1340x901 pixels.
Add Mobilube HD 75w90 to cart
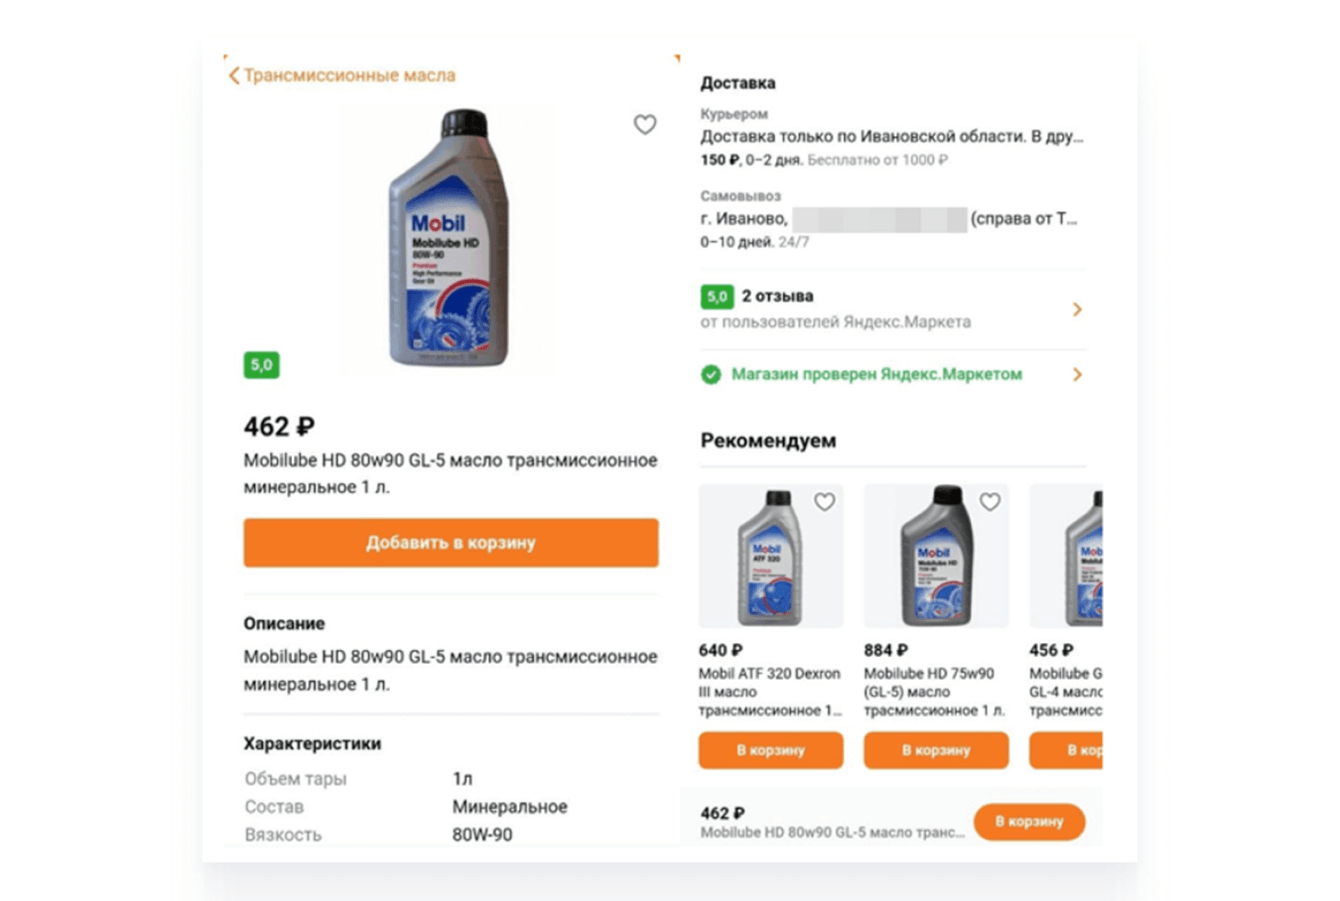pyautogui.click(x=936, y=750)
